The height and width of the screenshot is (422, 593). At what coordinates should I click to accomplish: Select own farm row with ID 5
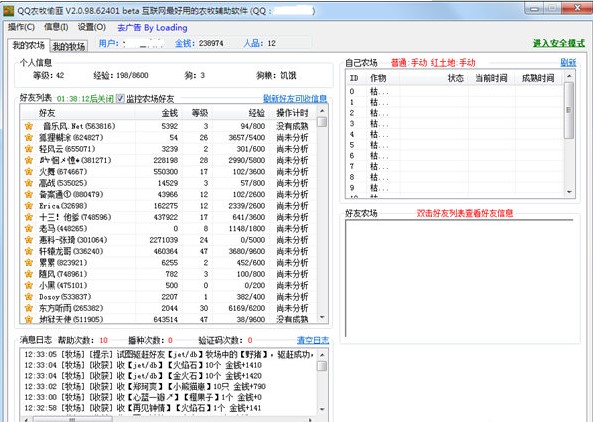455,145
